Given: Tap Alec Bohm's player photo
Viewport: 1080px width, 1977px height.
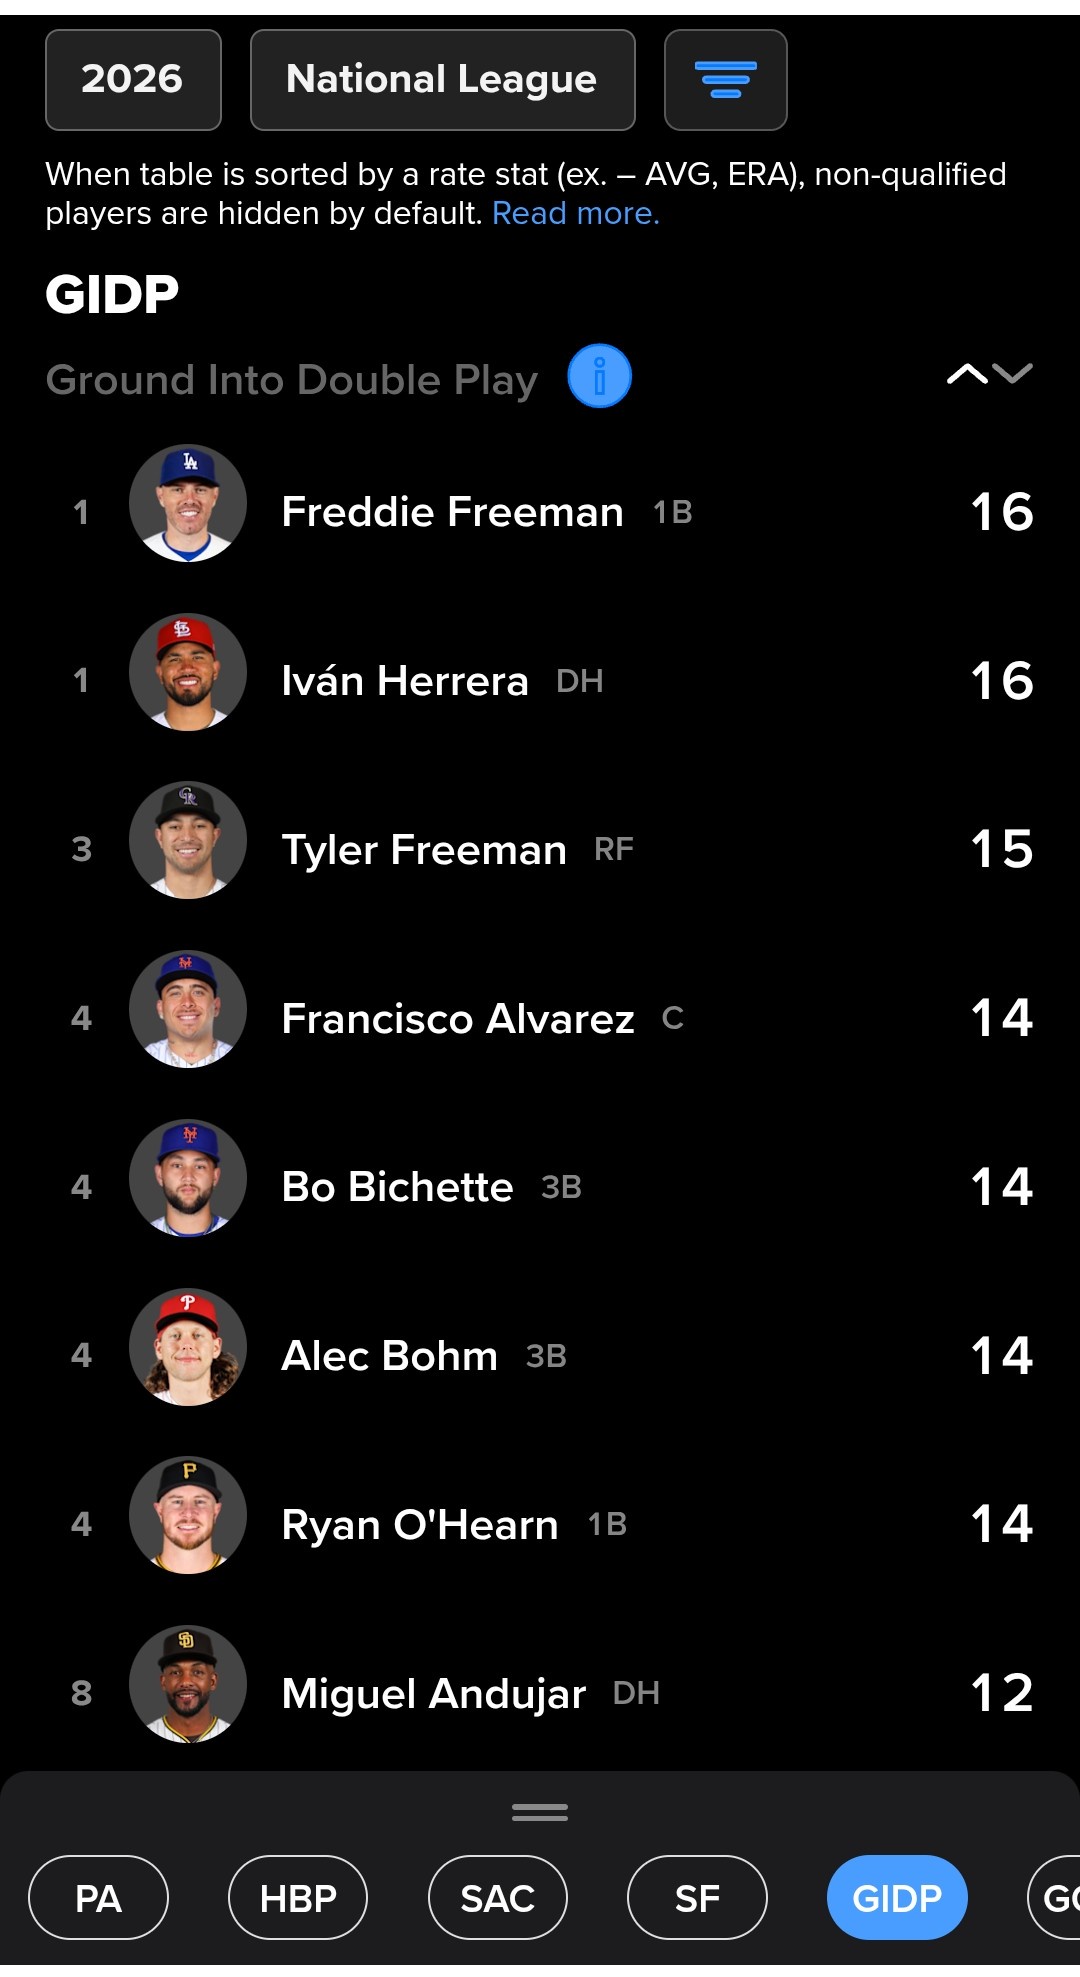Looking at the screenshot, I should click(188, 1347).
